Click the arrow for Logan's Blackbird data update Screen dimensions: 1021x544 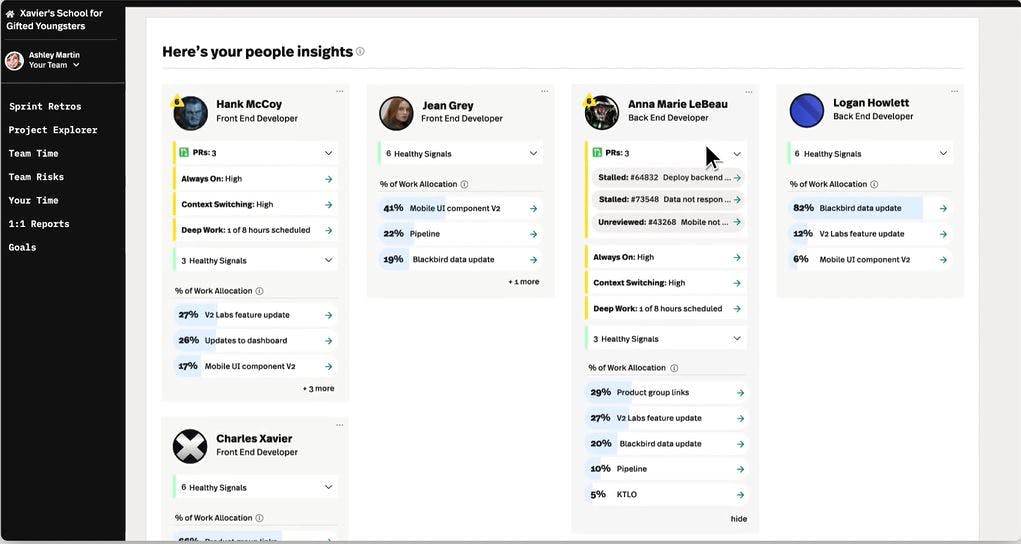pyautogui.click(x=943, y=208)
